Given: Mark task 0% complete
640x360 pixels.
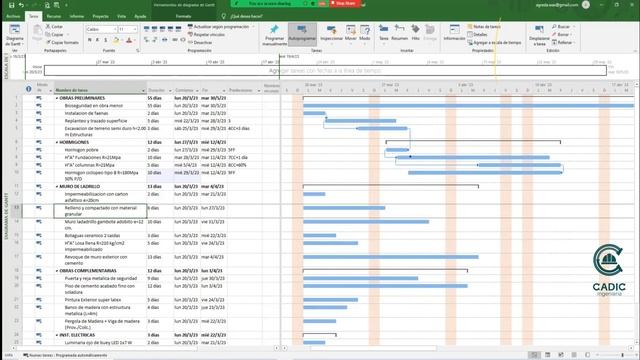Looking at the screenshot, I should pyautogui.click(x=147, y=29).
